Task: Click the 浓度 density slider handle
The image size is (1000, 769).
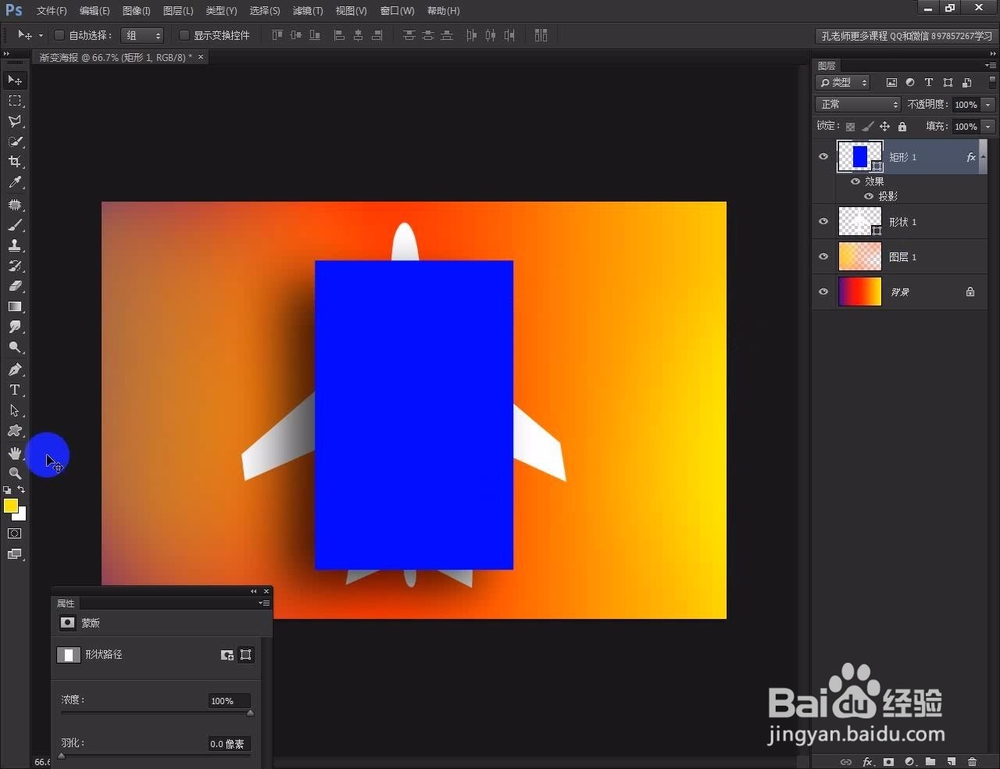Action: point(250,713)
